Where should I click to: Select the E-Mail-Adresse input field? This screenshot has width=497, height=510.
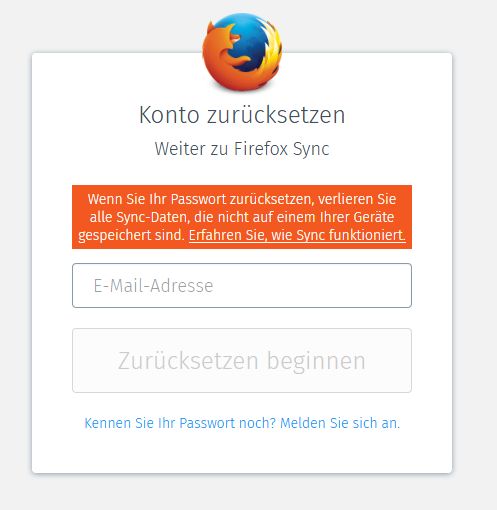[242, 285]
